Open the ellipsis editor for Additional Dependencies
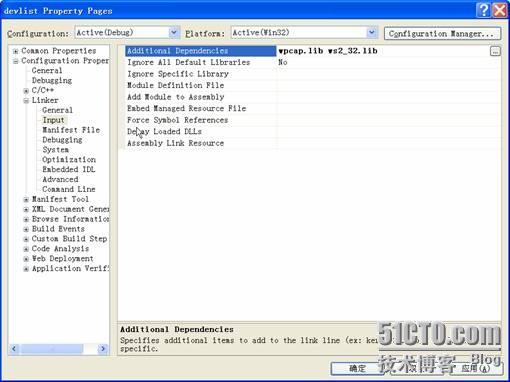Image resolution: width=510 pixels, height=382 pixels. (495, 51)
